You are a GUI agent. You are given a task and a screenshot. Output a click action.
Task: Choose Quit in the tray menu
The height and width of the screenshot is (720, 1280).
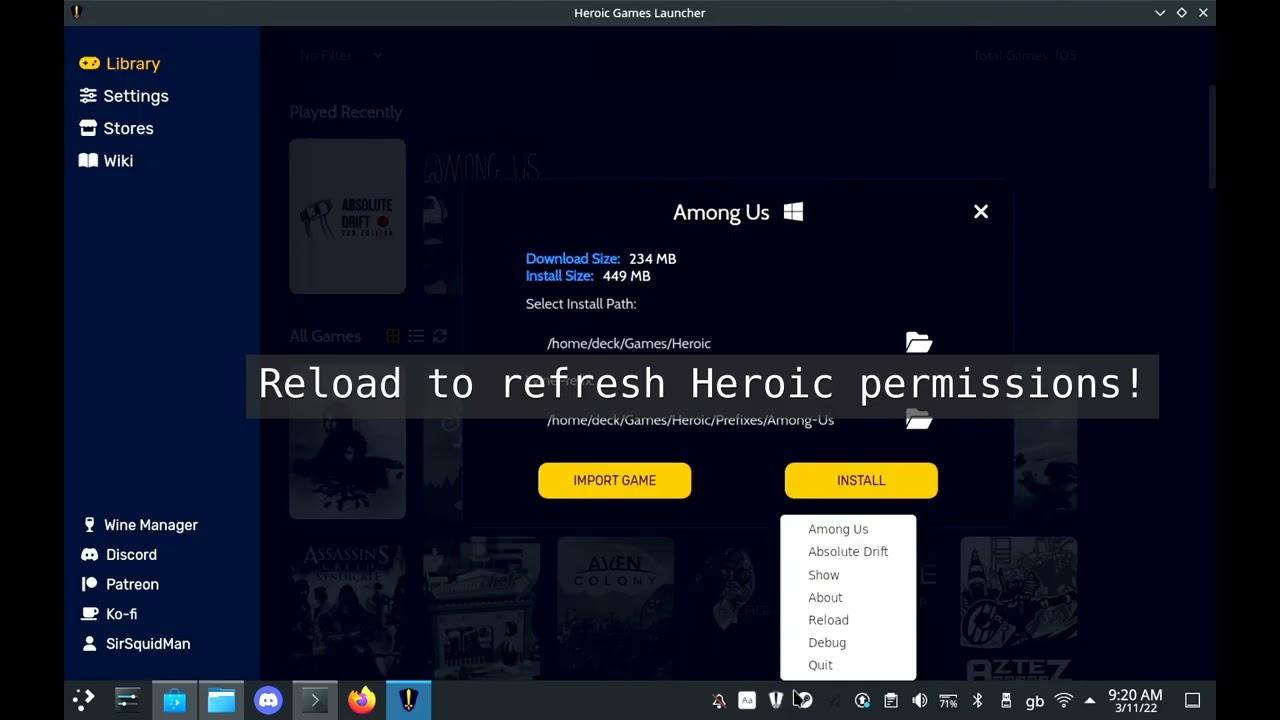(x=848, y=665)
